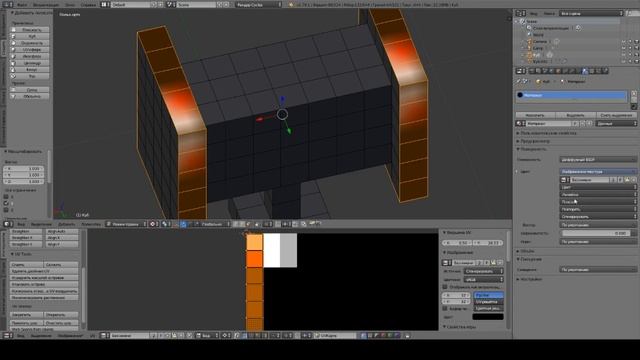Click the 'Выделить' material button
640x360 pixels.
(576, 115)
